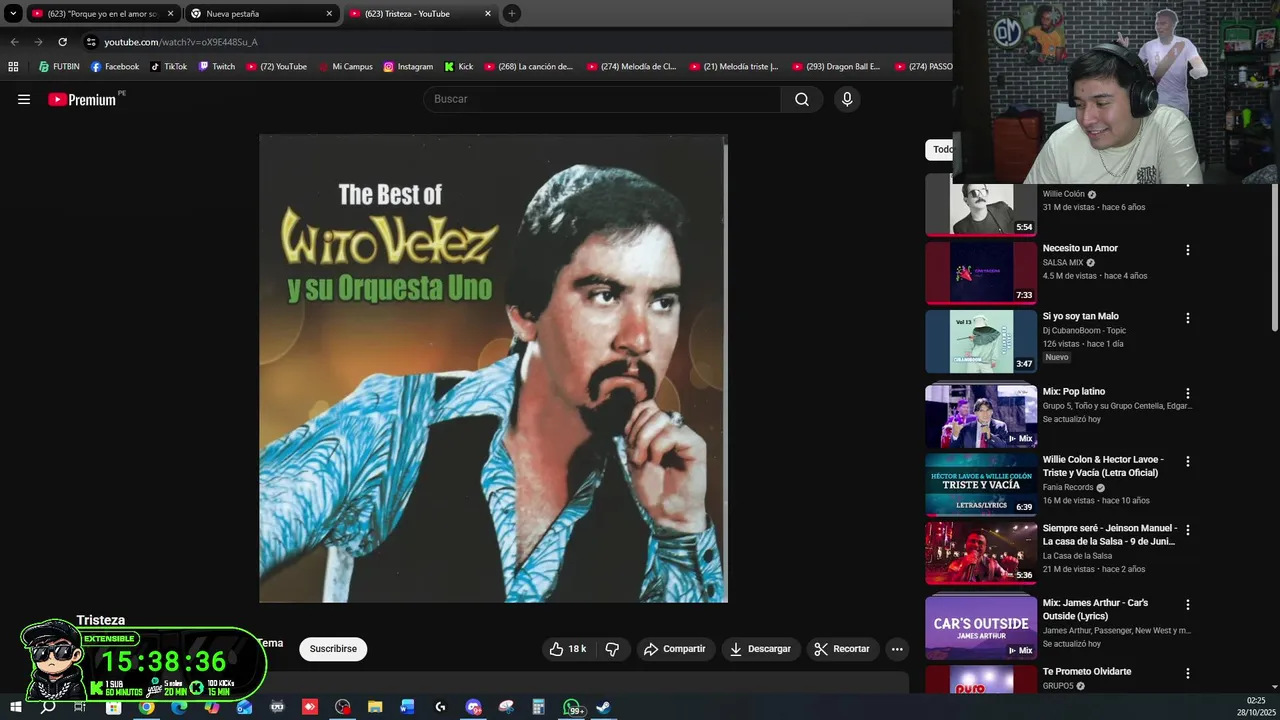
Task: Open options for Car's Outside mix
Action: (x=1188, y=605)
